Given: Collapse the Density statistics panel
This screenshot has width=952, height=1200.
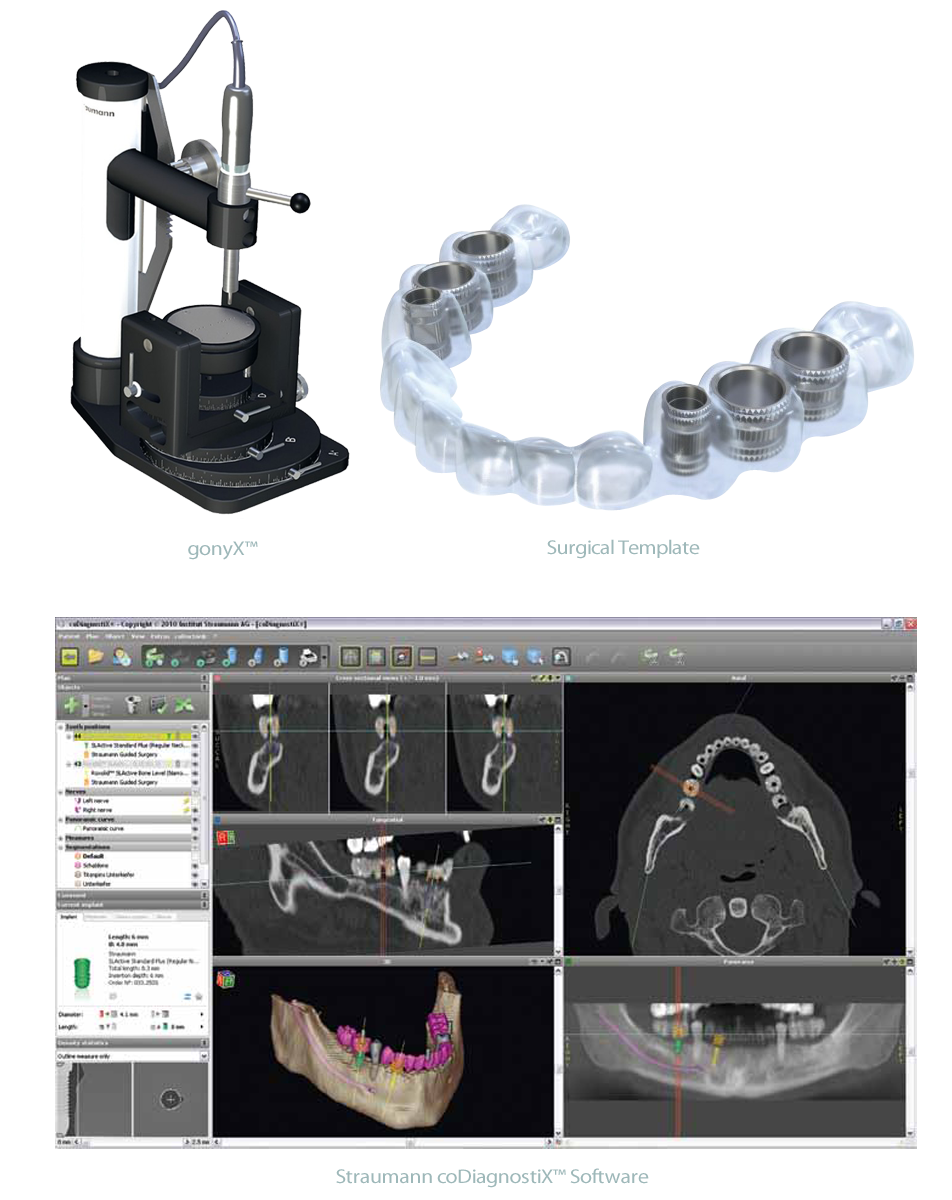Looking at the screenshot, I should (204, 1043).
